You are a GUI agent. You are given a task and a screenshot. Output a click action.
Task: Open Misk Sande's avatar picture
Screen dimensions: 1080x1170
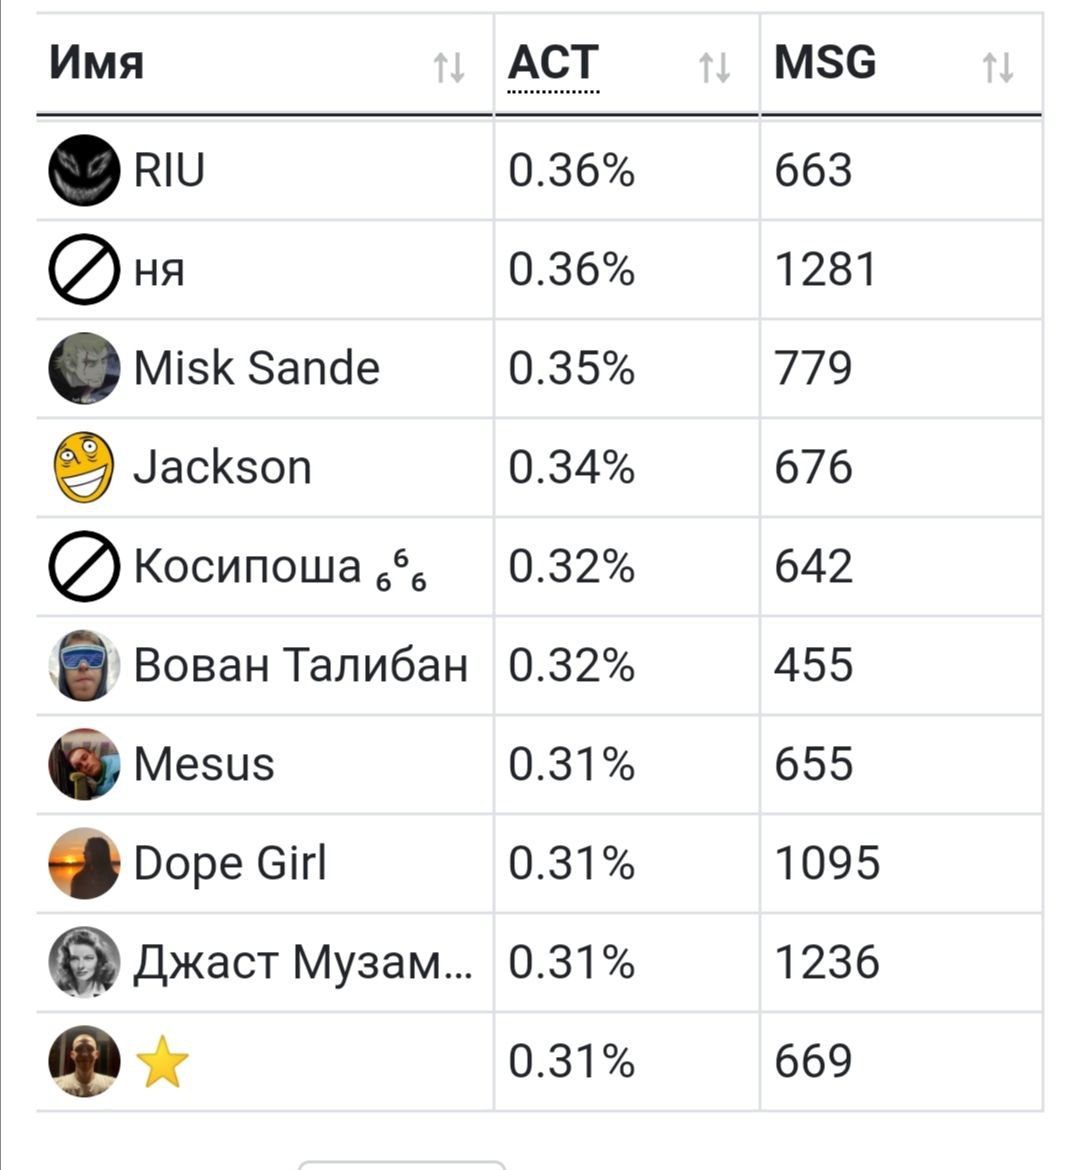pos(84,368)
